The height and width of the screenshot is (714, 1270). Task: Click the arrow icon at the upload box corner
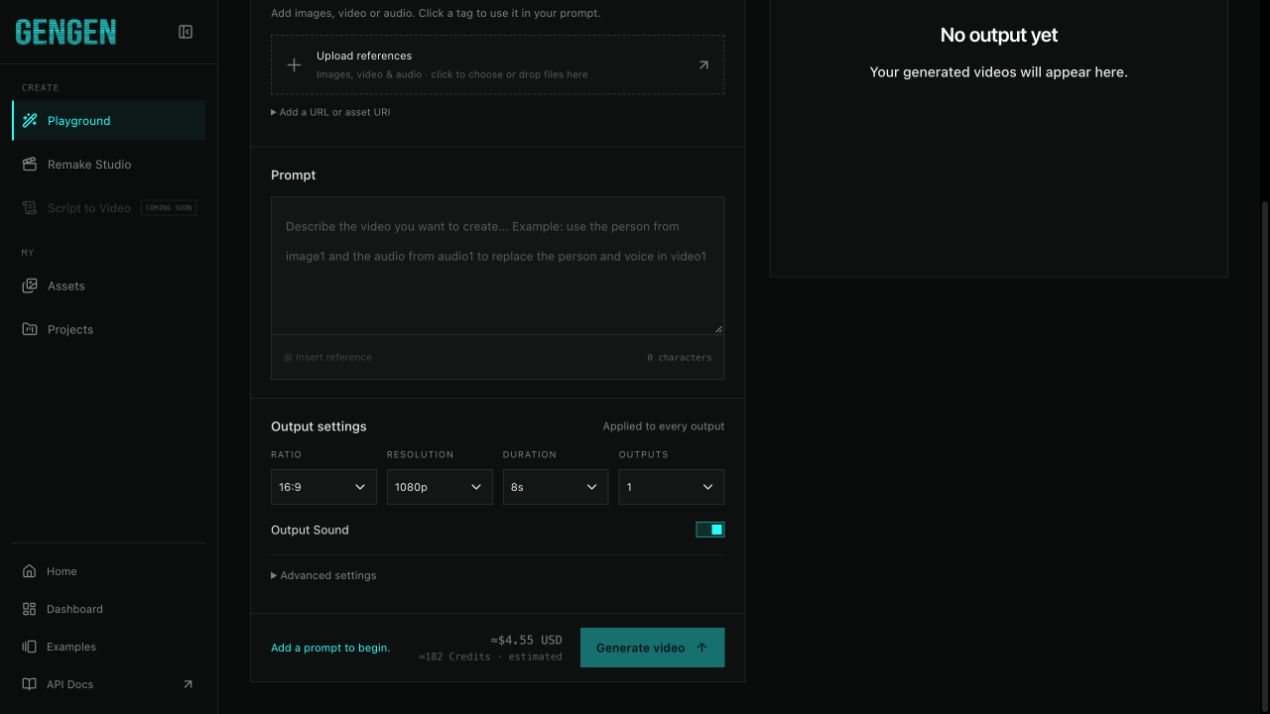point(703,65)
